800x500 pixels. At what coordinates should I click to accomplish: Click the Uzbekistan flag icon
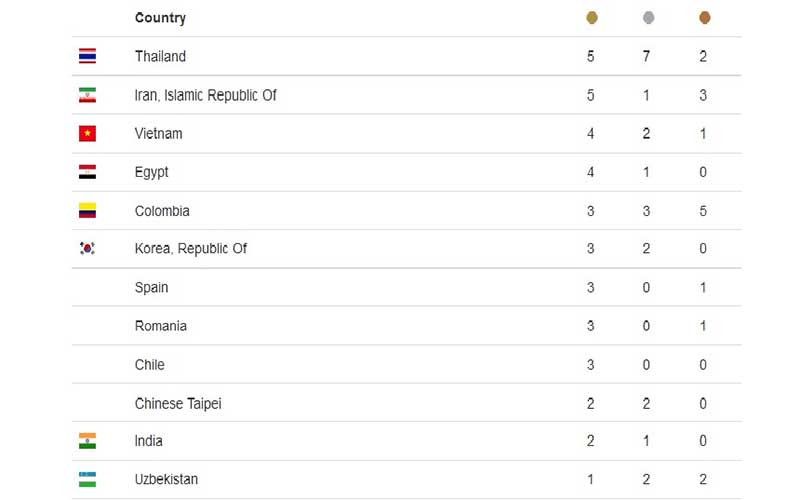click(x=87, y=479)
